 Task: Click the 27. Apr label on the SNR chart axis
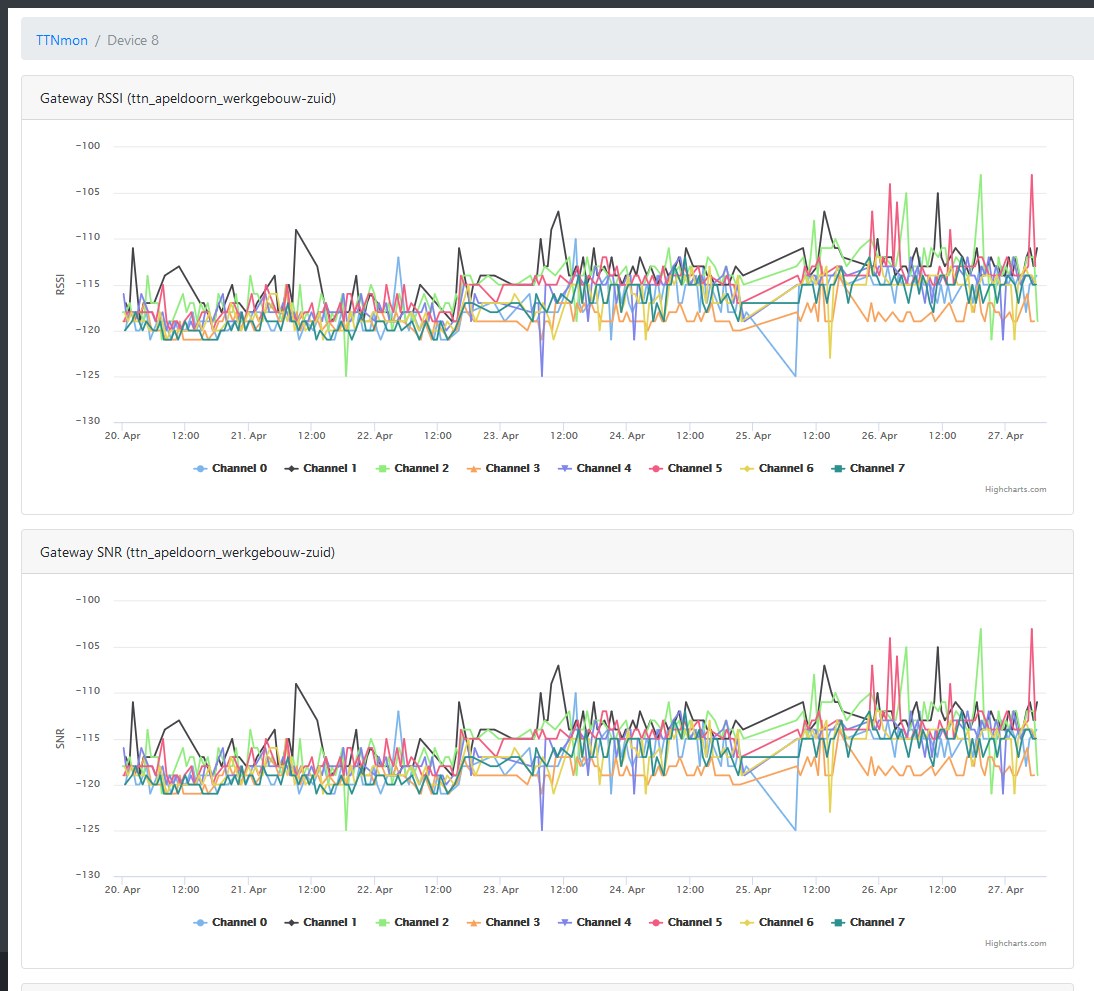[x=1005, y=890]
